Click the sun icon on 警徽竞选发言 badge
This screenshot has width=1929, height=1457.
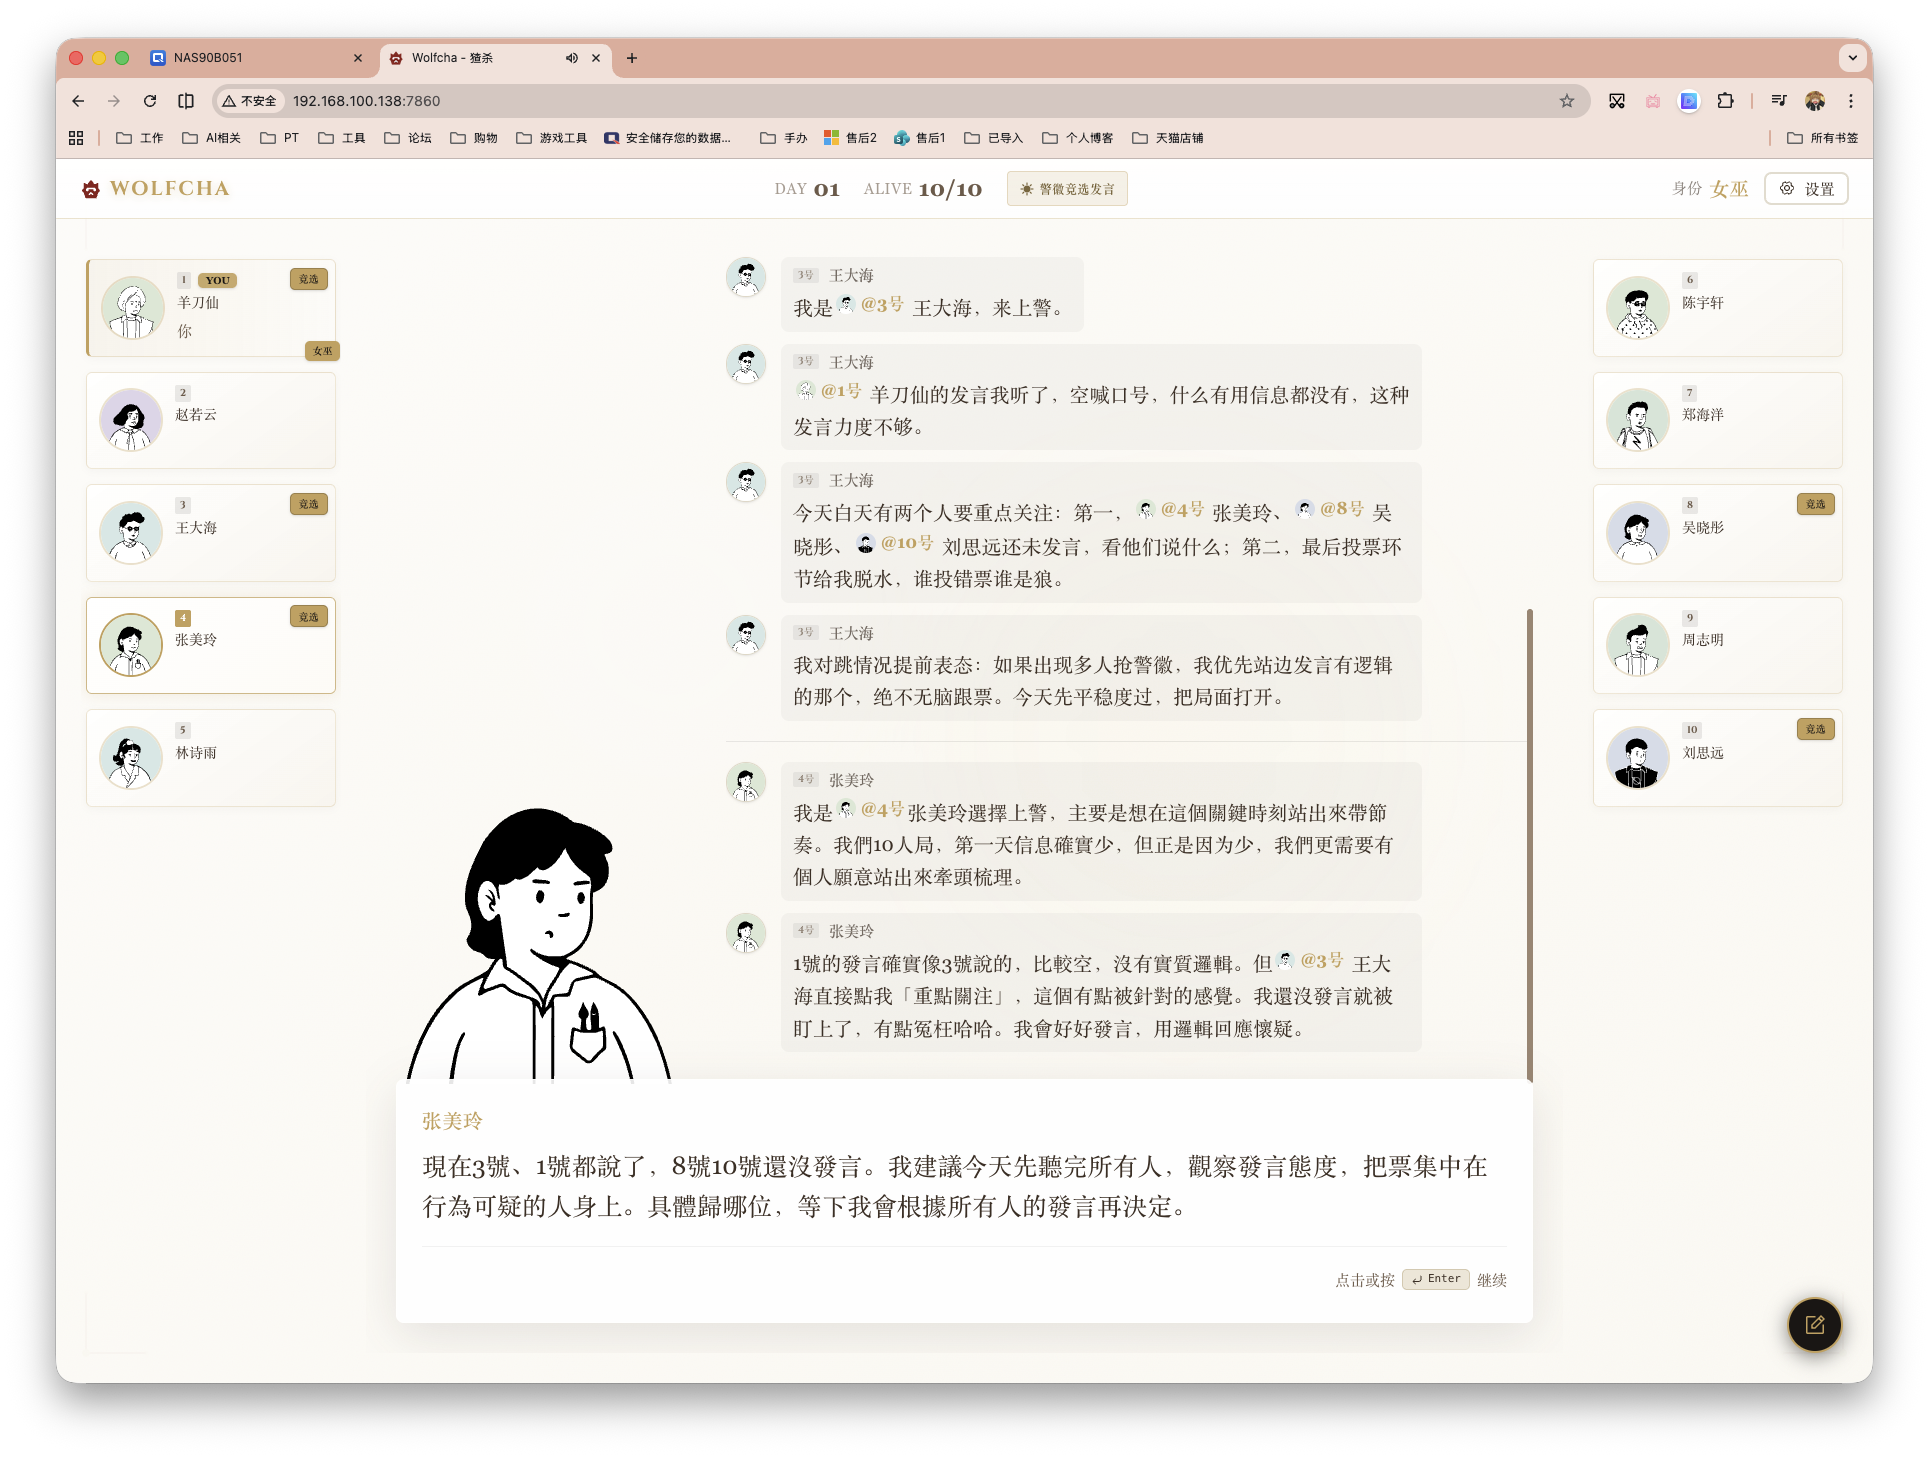[x=1027, y=188]
